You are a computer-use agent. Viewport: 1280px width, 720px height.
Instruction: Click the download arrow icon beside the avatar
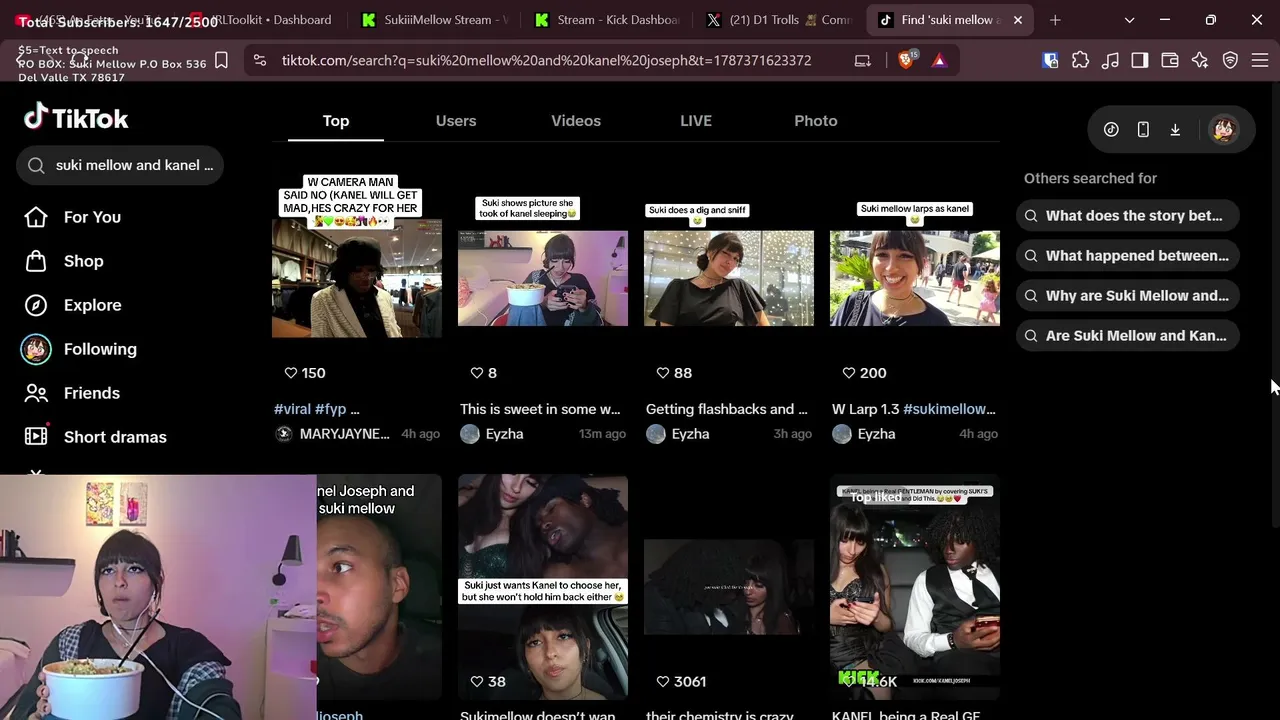(x=1175, y=129)
